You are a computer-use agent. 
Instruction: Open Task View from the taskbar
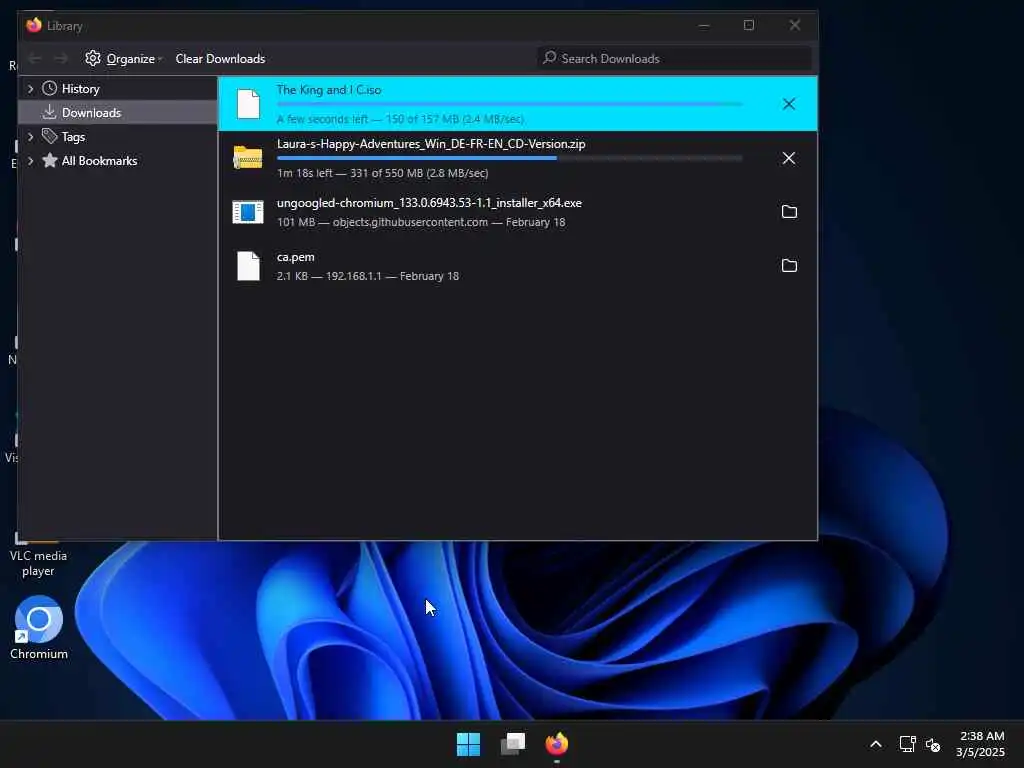tap(513, 744)
